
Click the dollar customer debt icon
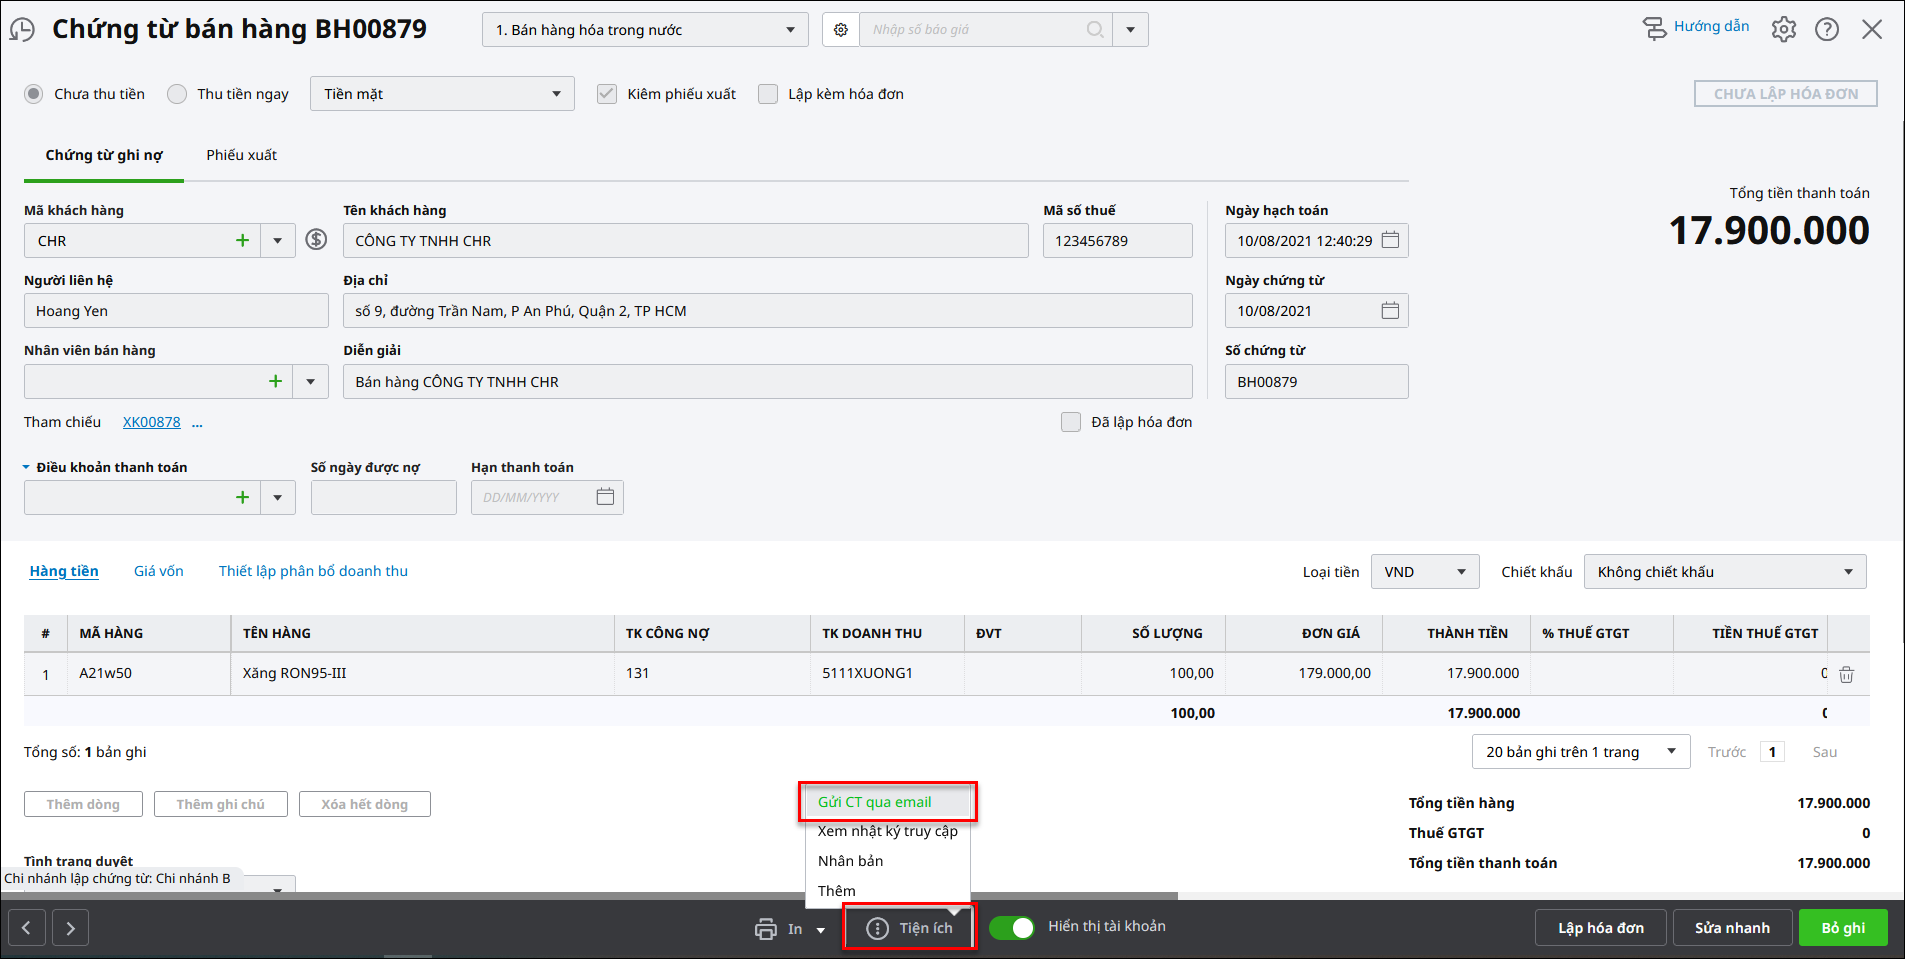point(316,239)
